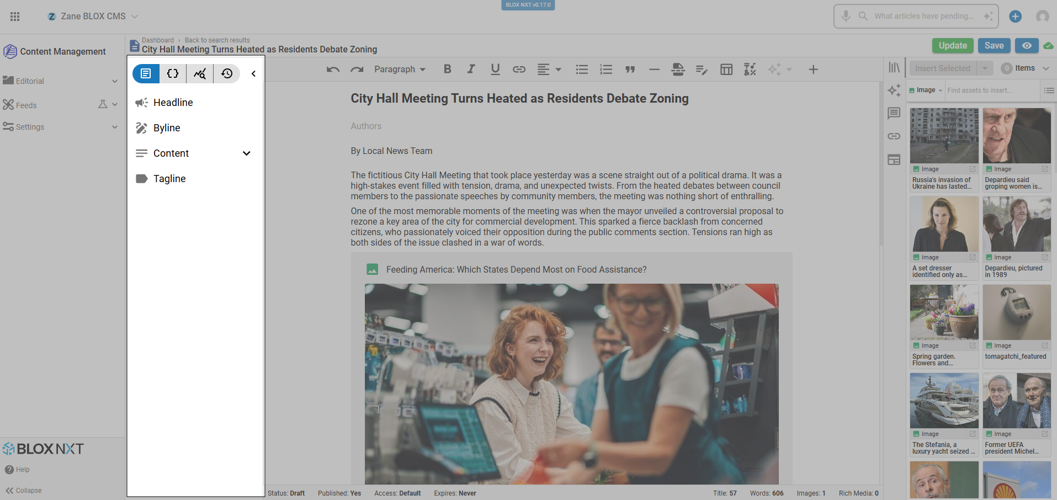Image resolution: width=1057 pixels, height=500 pixels.
Task: Open the Image asset type dropdown
Action: point(925,90)
